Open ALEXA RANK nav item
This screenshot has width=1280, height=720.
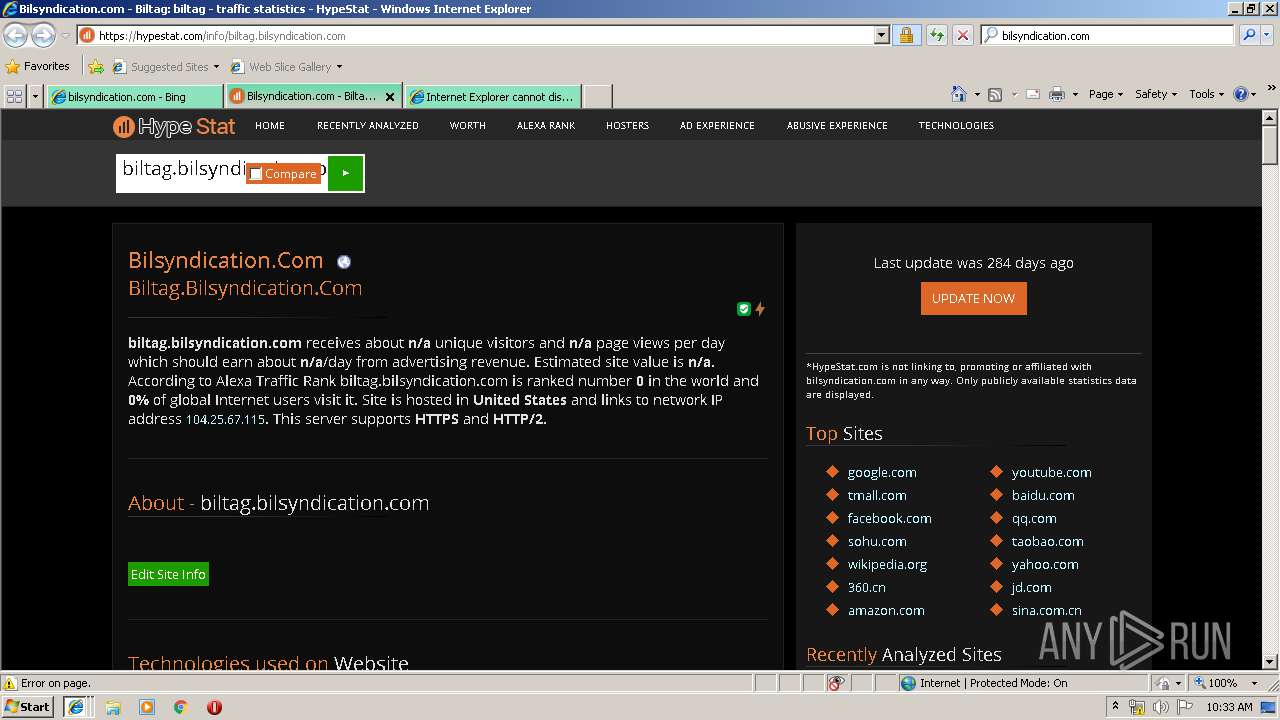[546, 126]
